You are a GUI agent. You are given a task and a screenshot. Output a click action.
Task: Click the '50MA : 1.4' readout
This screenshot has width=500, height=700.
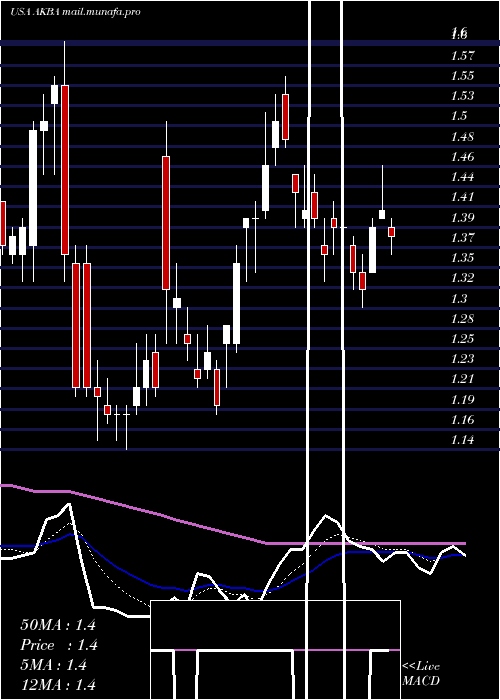click(x=58, y=625)
